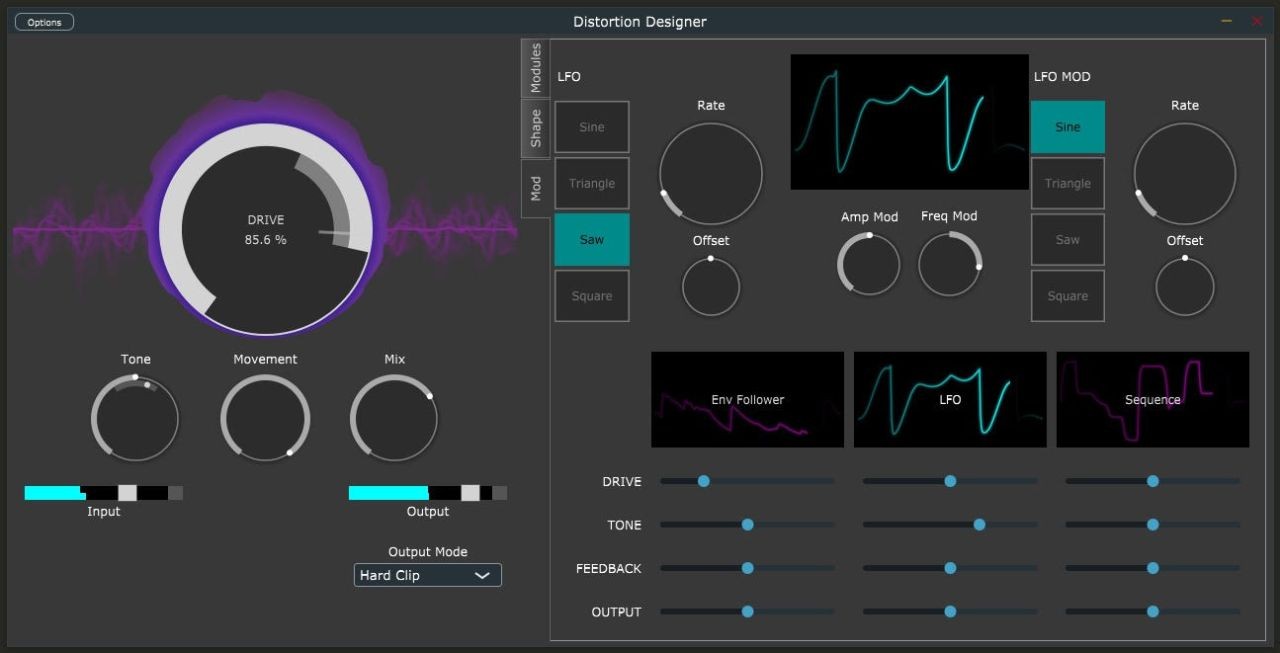The width and height of the screenshot is (1280, 653).
Task: Click the Input level meter
Action: pyautogui.click(x=103, y=493)
